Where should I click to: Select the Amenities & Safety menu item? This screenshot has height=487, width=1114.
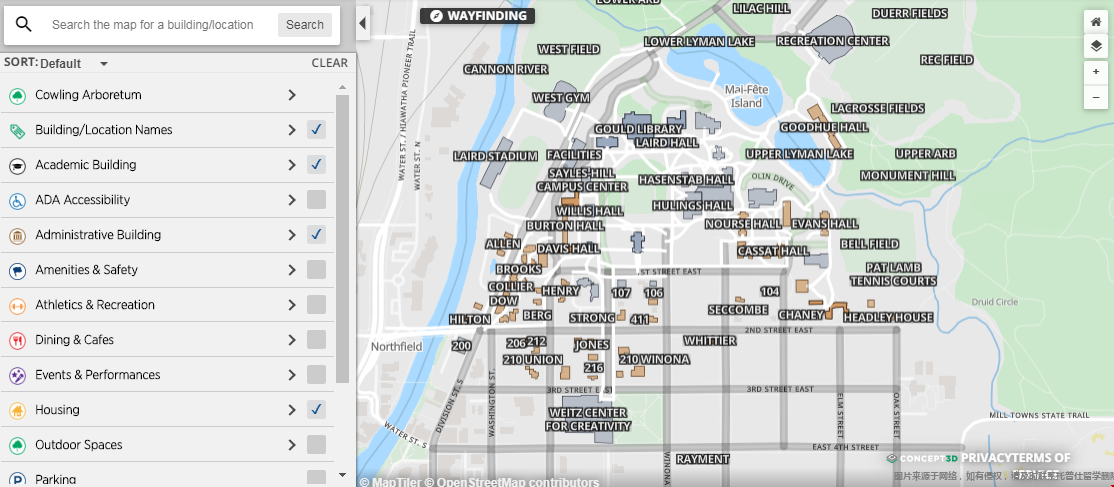(86, 270)
